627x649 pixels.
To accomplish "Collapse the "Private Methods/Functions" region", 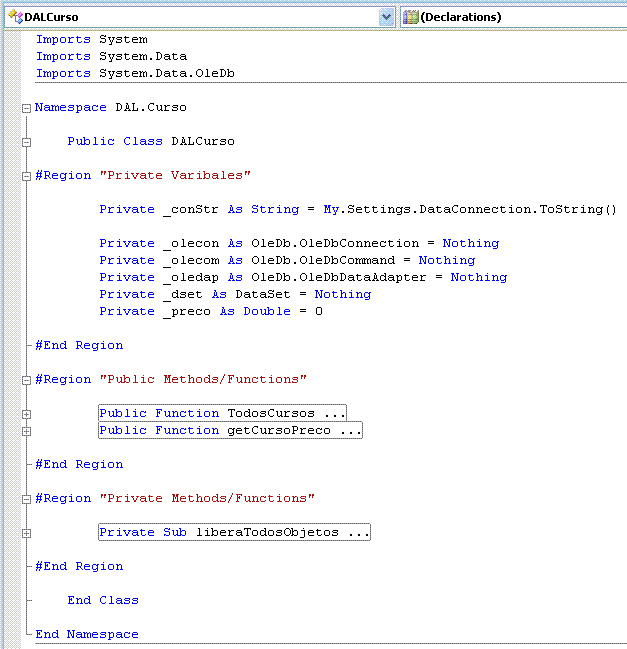I will pyautogui.click(x=26, y=499).
